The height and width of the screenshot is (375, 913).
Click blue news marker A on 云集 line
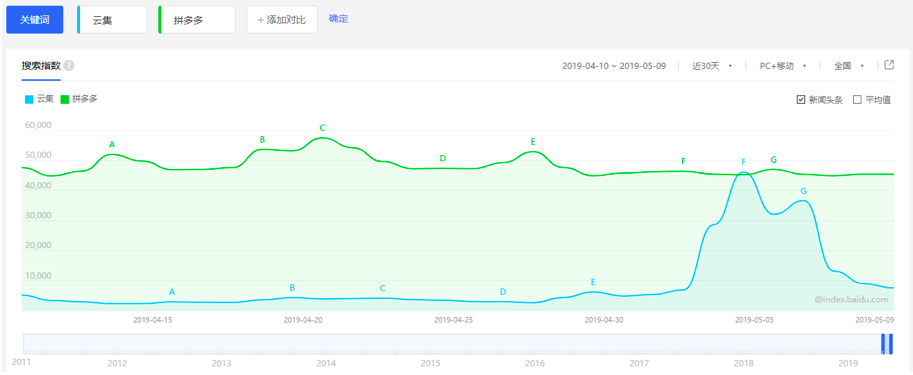[172, 292]
